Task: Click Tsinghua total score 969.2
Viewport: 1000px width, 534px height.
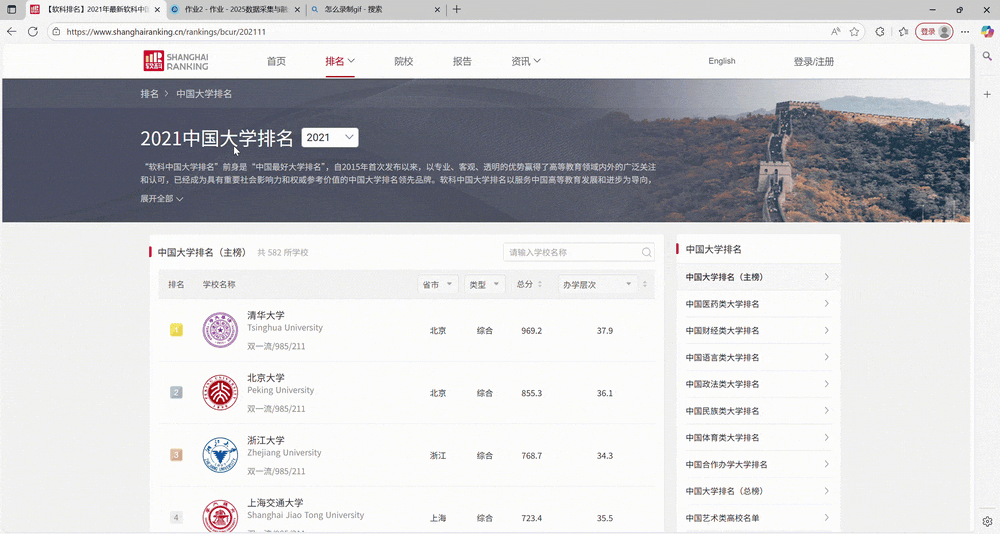Action: (531, 330)
